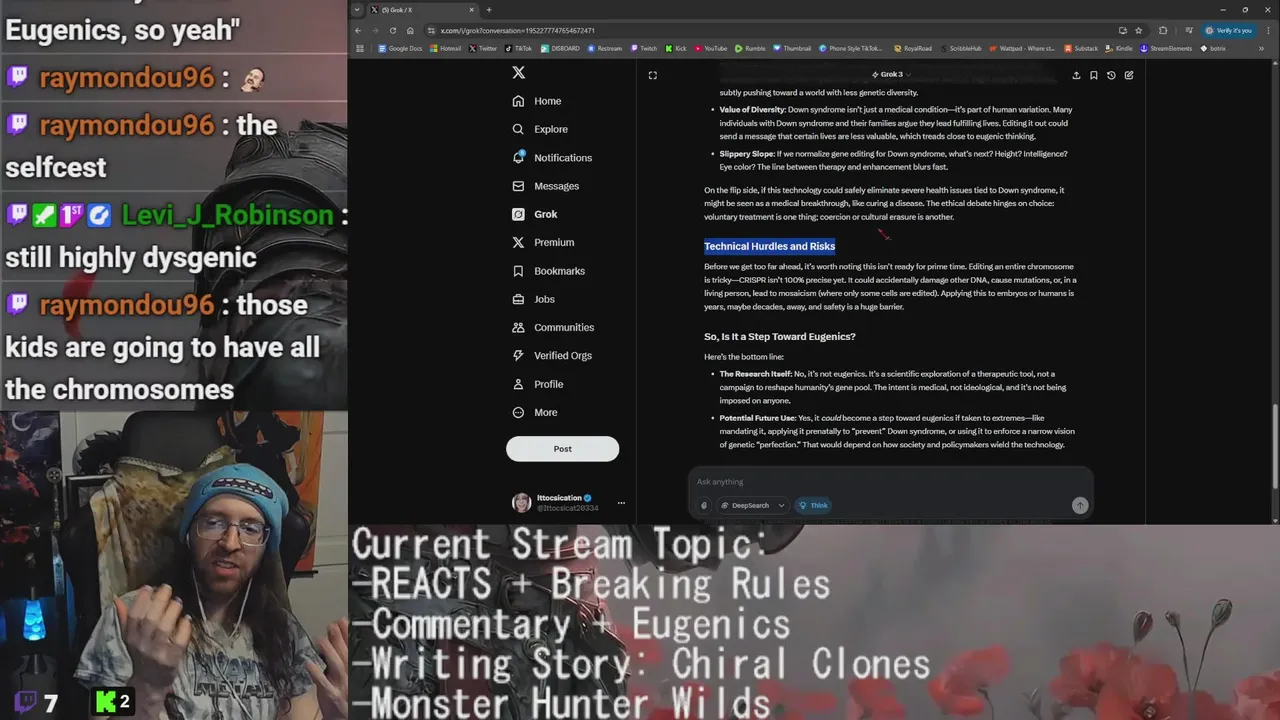
Task: Open Profile in X sidebar
Action: pos(537,384)
